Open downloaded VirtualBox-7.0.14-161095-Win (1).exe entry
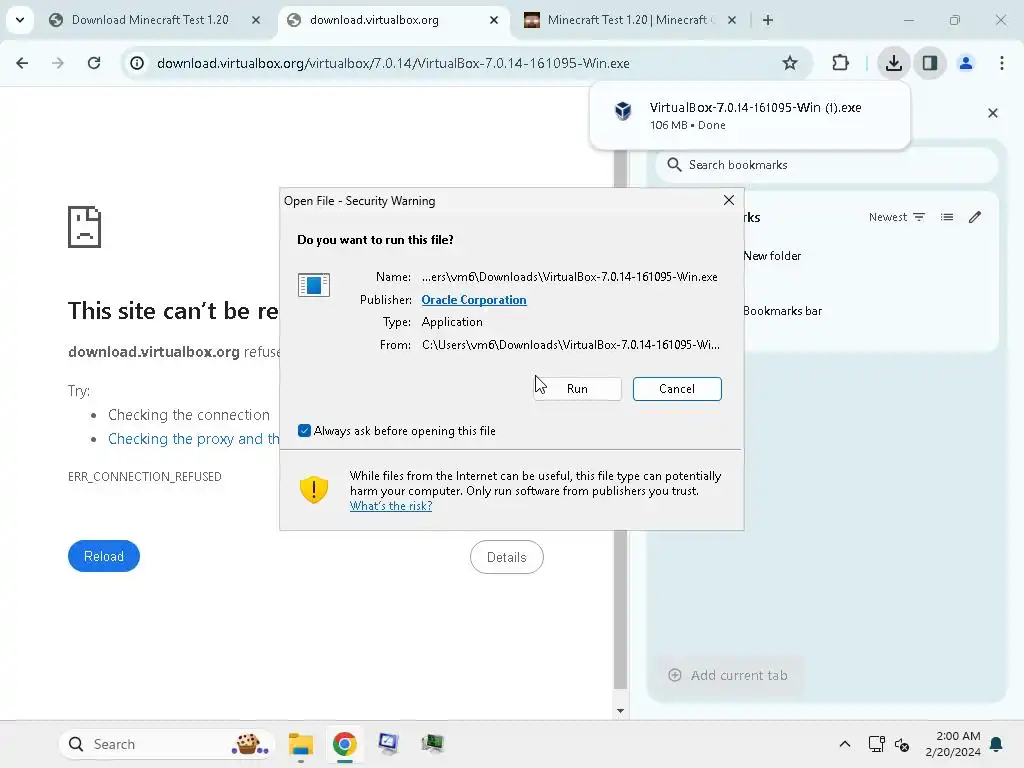Image resolution: width=1024 pixels, height=768 pixels. pos(750,116)
